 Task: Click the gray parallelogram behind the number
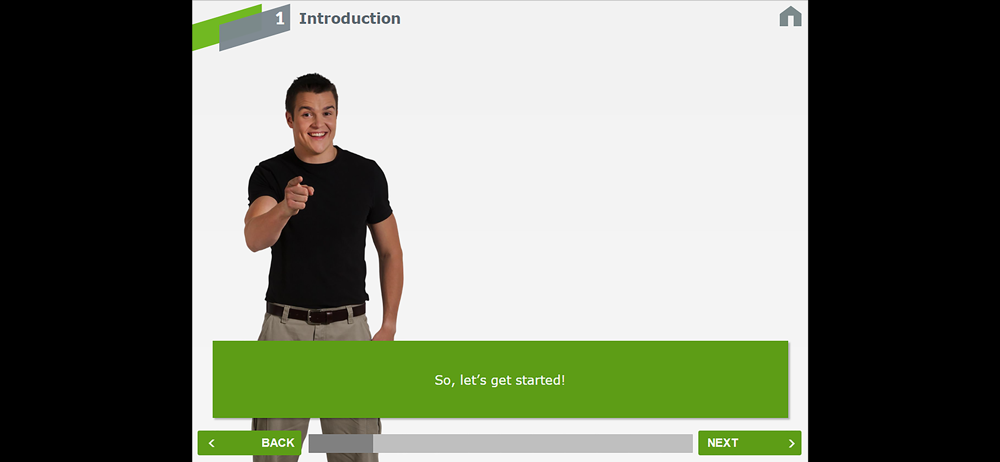(254, 27)
